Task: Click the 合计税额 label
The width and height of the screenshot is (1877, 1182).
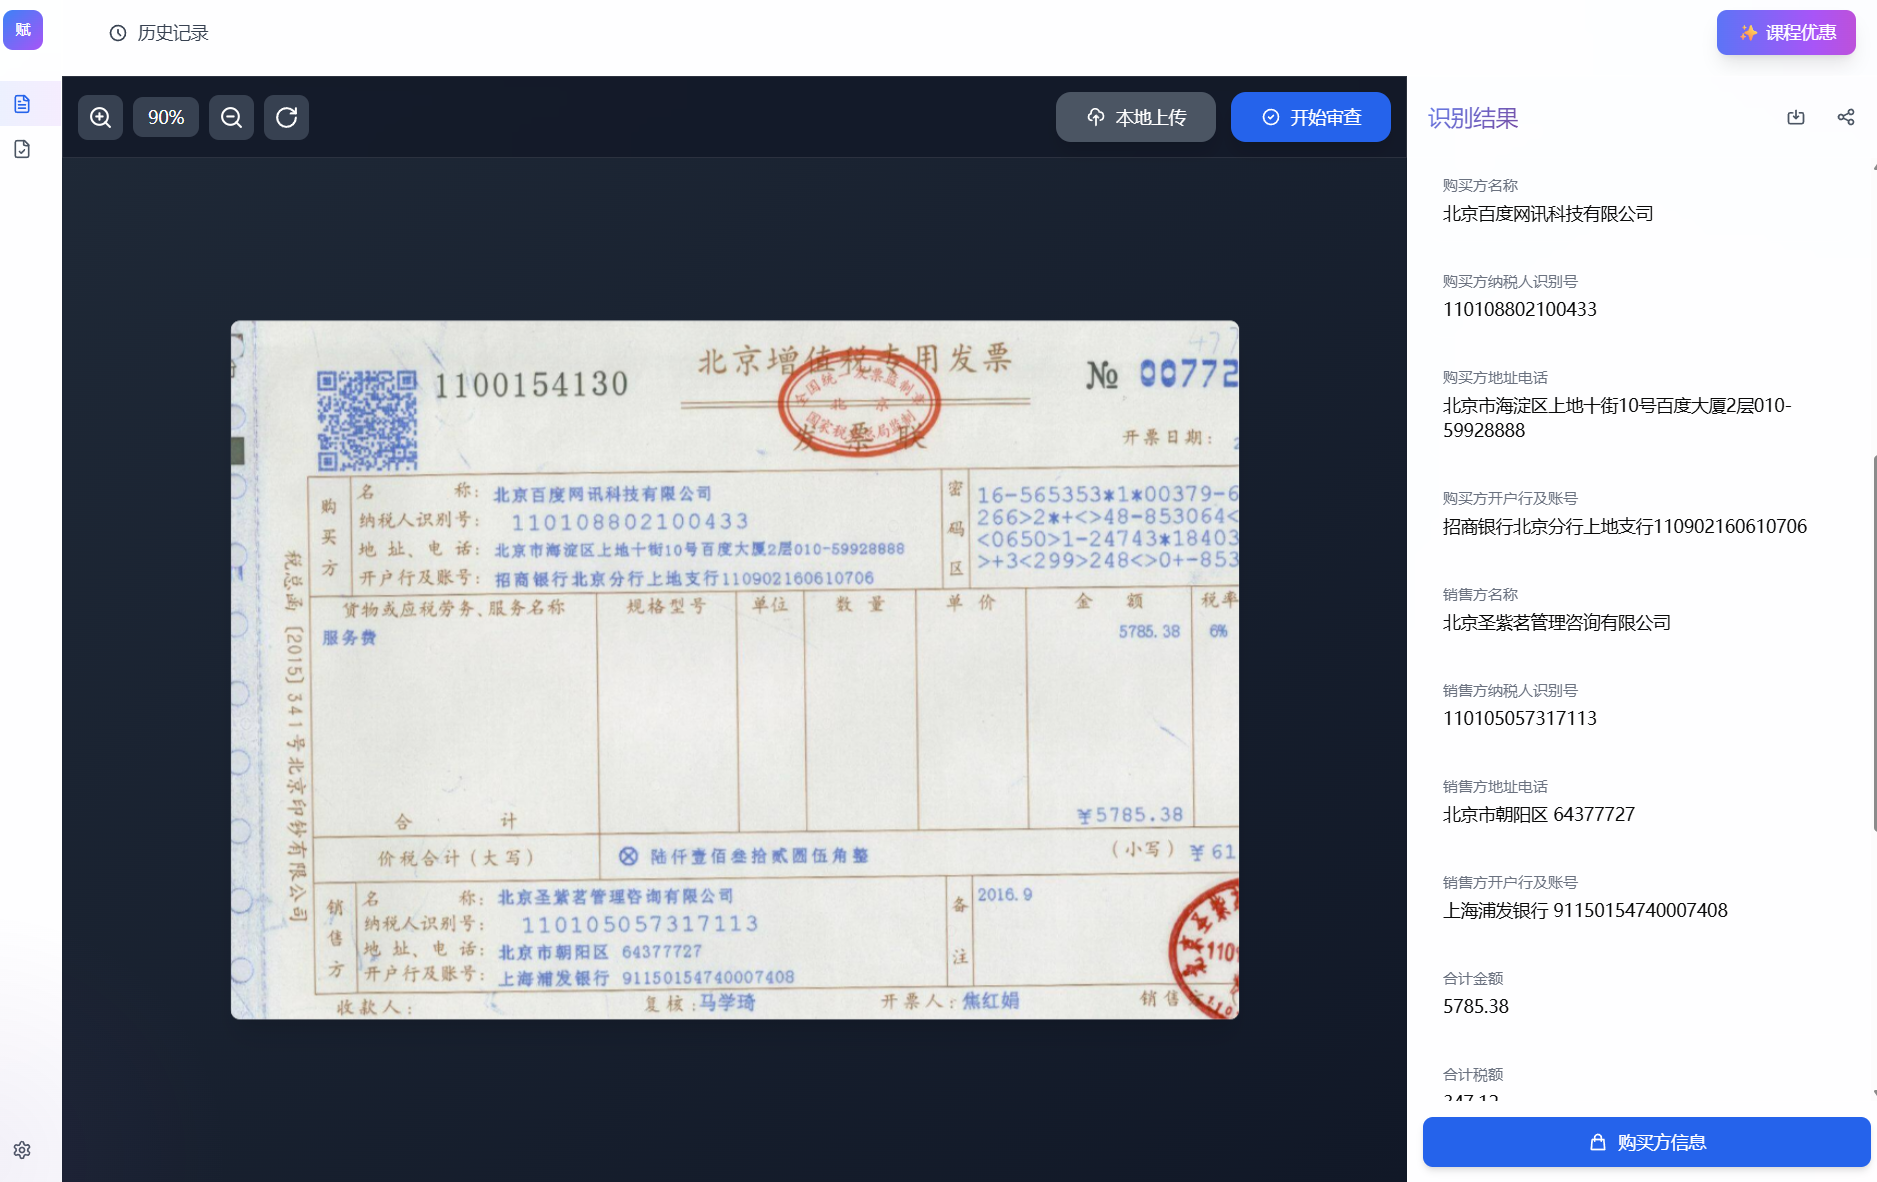Action: [x=1473, y=1075]
